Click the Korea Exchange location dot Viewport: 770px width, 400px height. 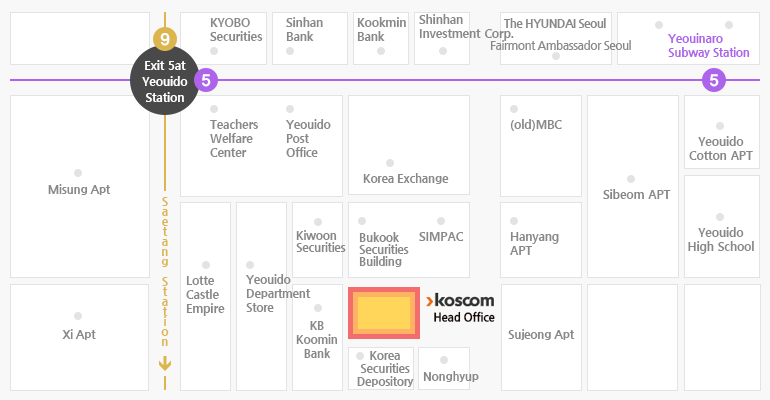390,163
